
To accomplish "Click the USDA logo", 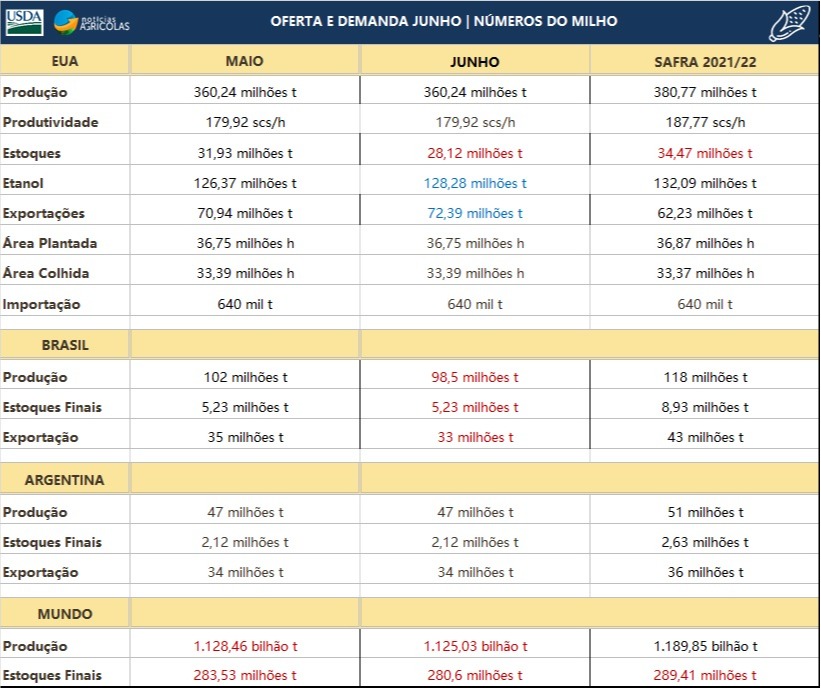I will coord(24,21).
